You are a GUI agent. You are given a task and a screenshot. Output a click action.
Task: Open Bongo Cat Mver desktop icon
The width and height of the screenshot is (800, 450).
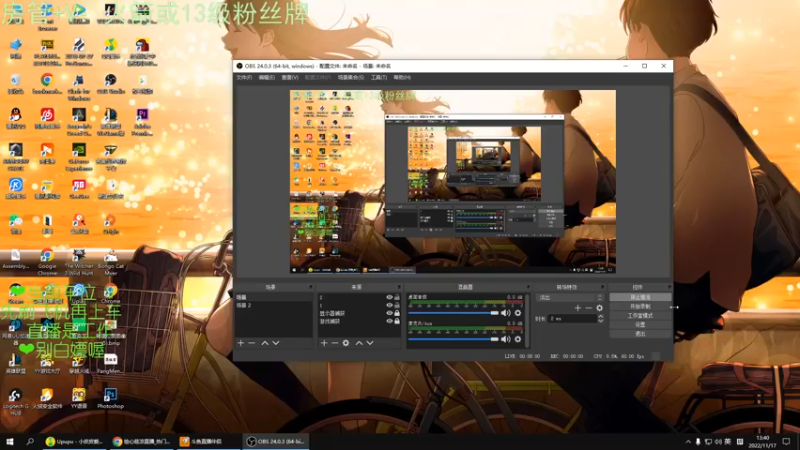[110, 262]
